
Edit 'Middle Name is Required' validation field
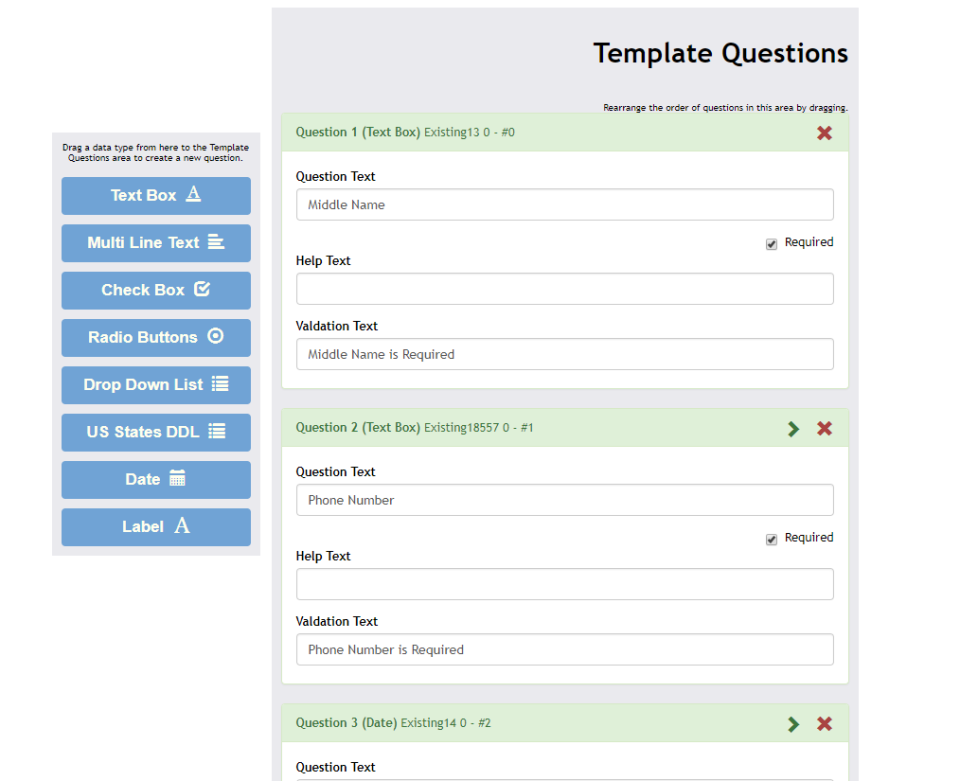click(x=564, y=354)
